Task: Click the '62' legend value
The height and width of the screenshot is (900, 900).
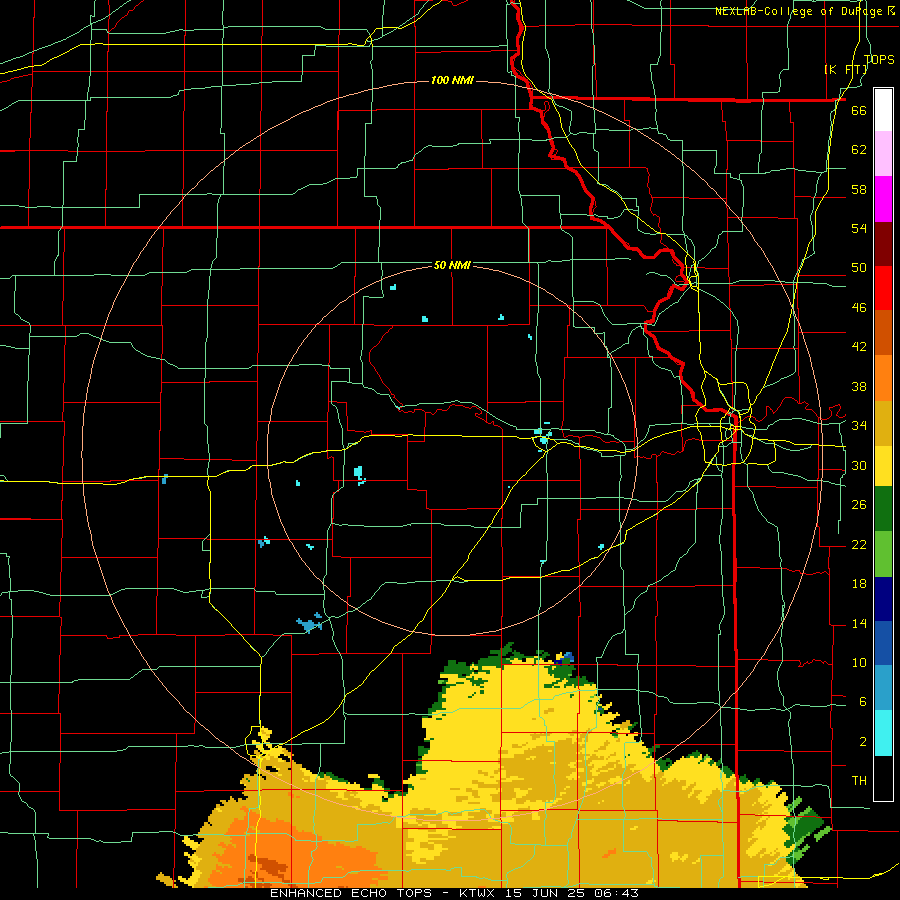Action: pos(859,149)
